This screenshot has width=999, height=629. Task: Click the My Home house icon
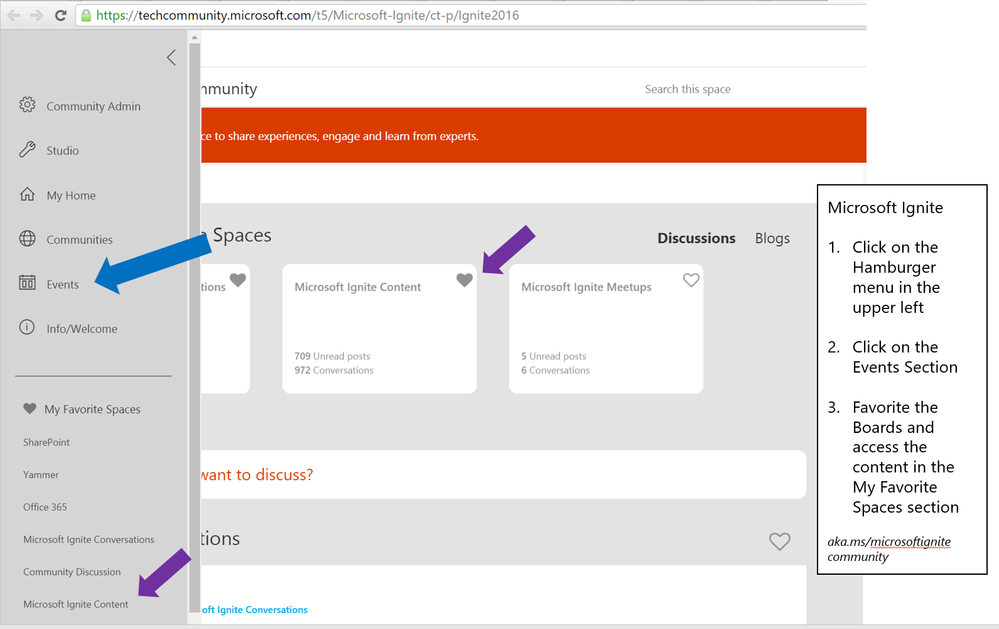coord(27,194)
